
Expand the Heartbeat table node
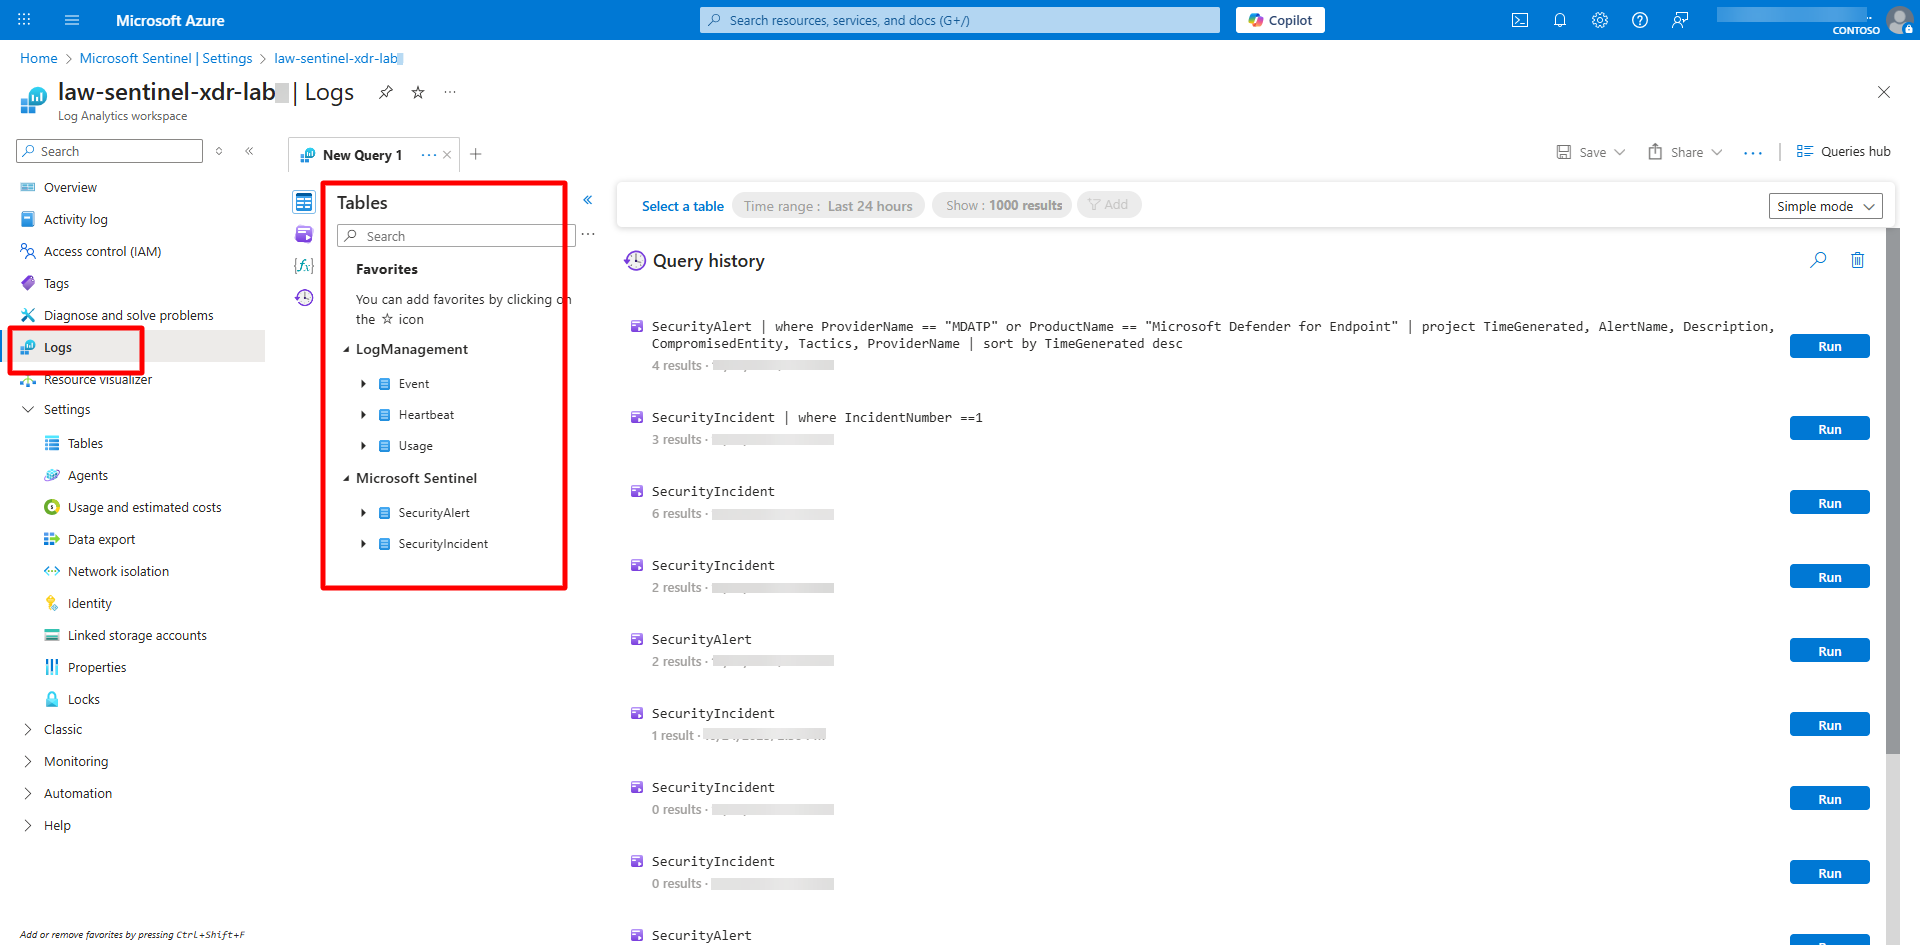pyautogui.click(x=363, y=415)
